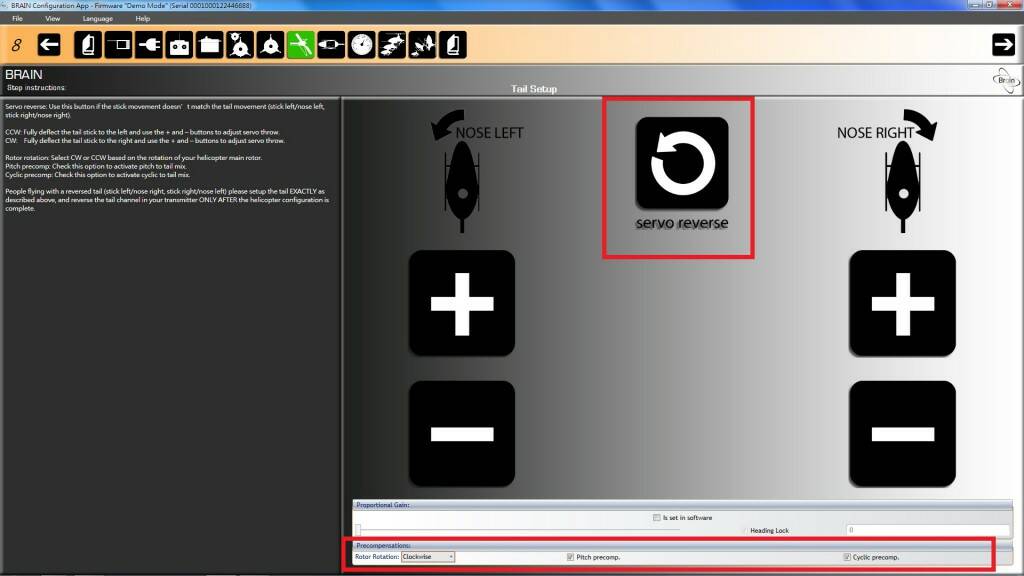Image resolution: width=1024 pixels, height=576 pixels.
Task: Click the 'NOSE RIGHT' label
Action: tap(875, 133)
